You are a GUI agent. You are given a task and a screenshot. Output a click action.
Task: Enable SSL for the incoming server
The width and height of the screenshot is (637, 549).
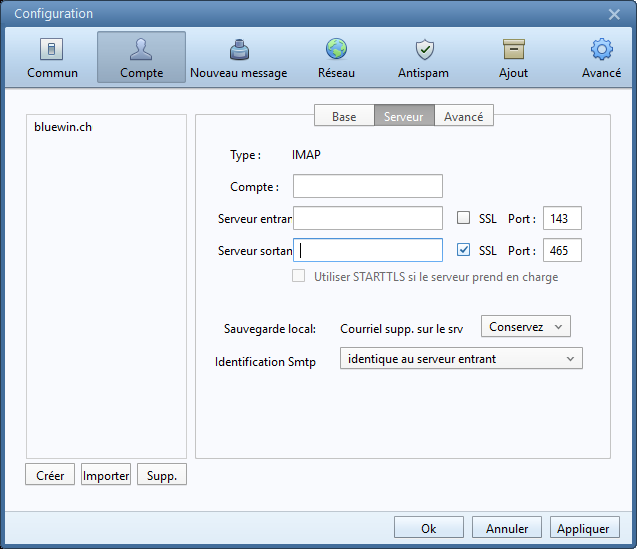[x=463, y=219]
